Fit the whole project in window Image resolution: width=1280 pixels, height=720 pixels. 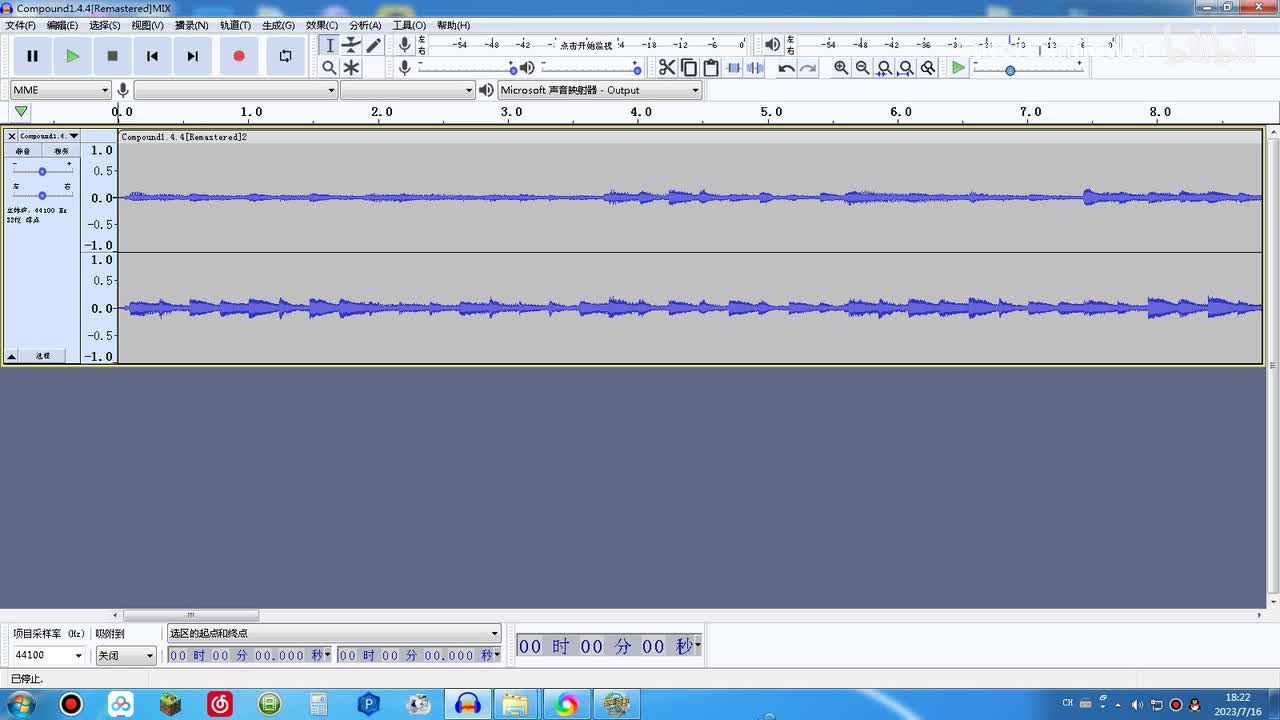pyautogui.click(x=906, y=67)
